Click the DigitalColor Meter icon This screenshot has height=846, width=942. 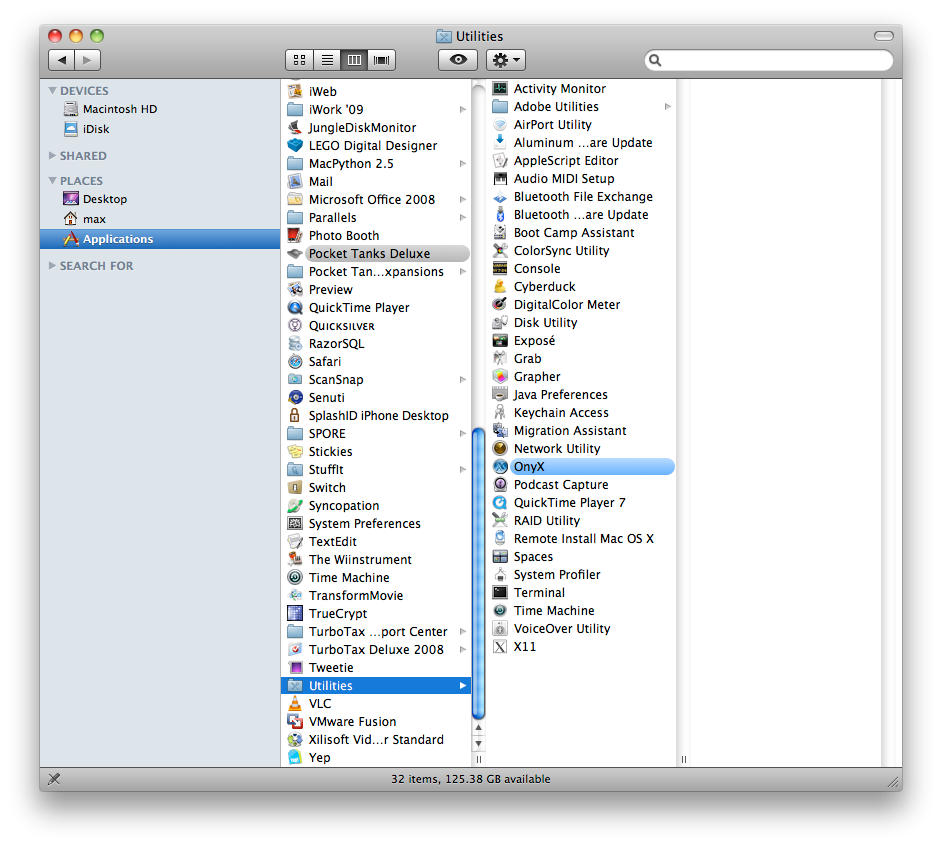[x=500, y=305]
